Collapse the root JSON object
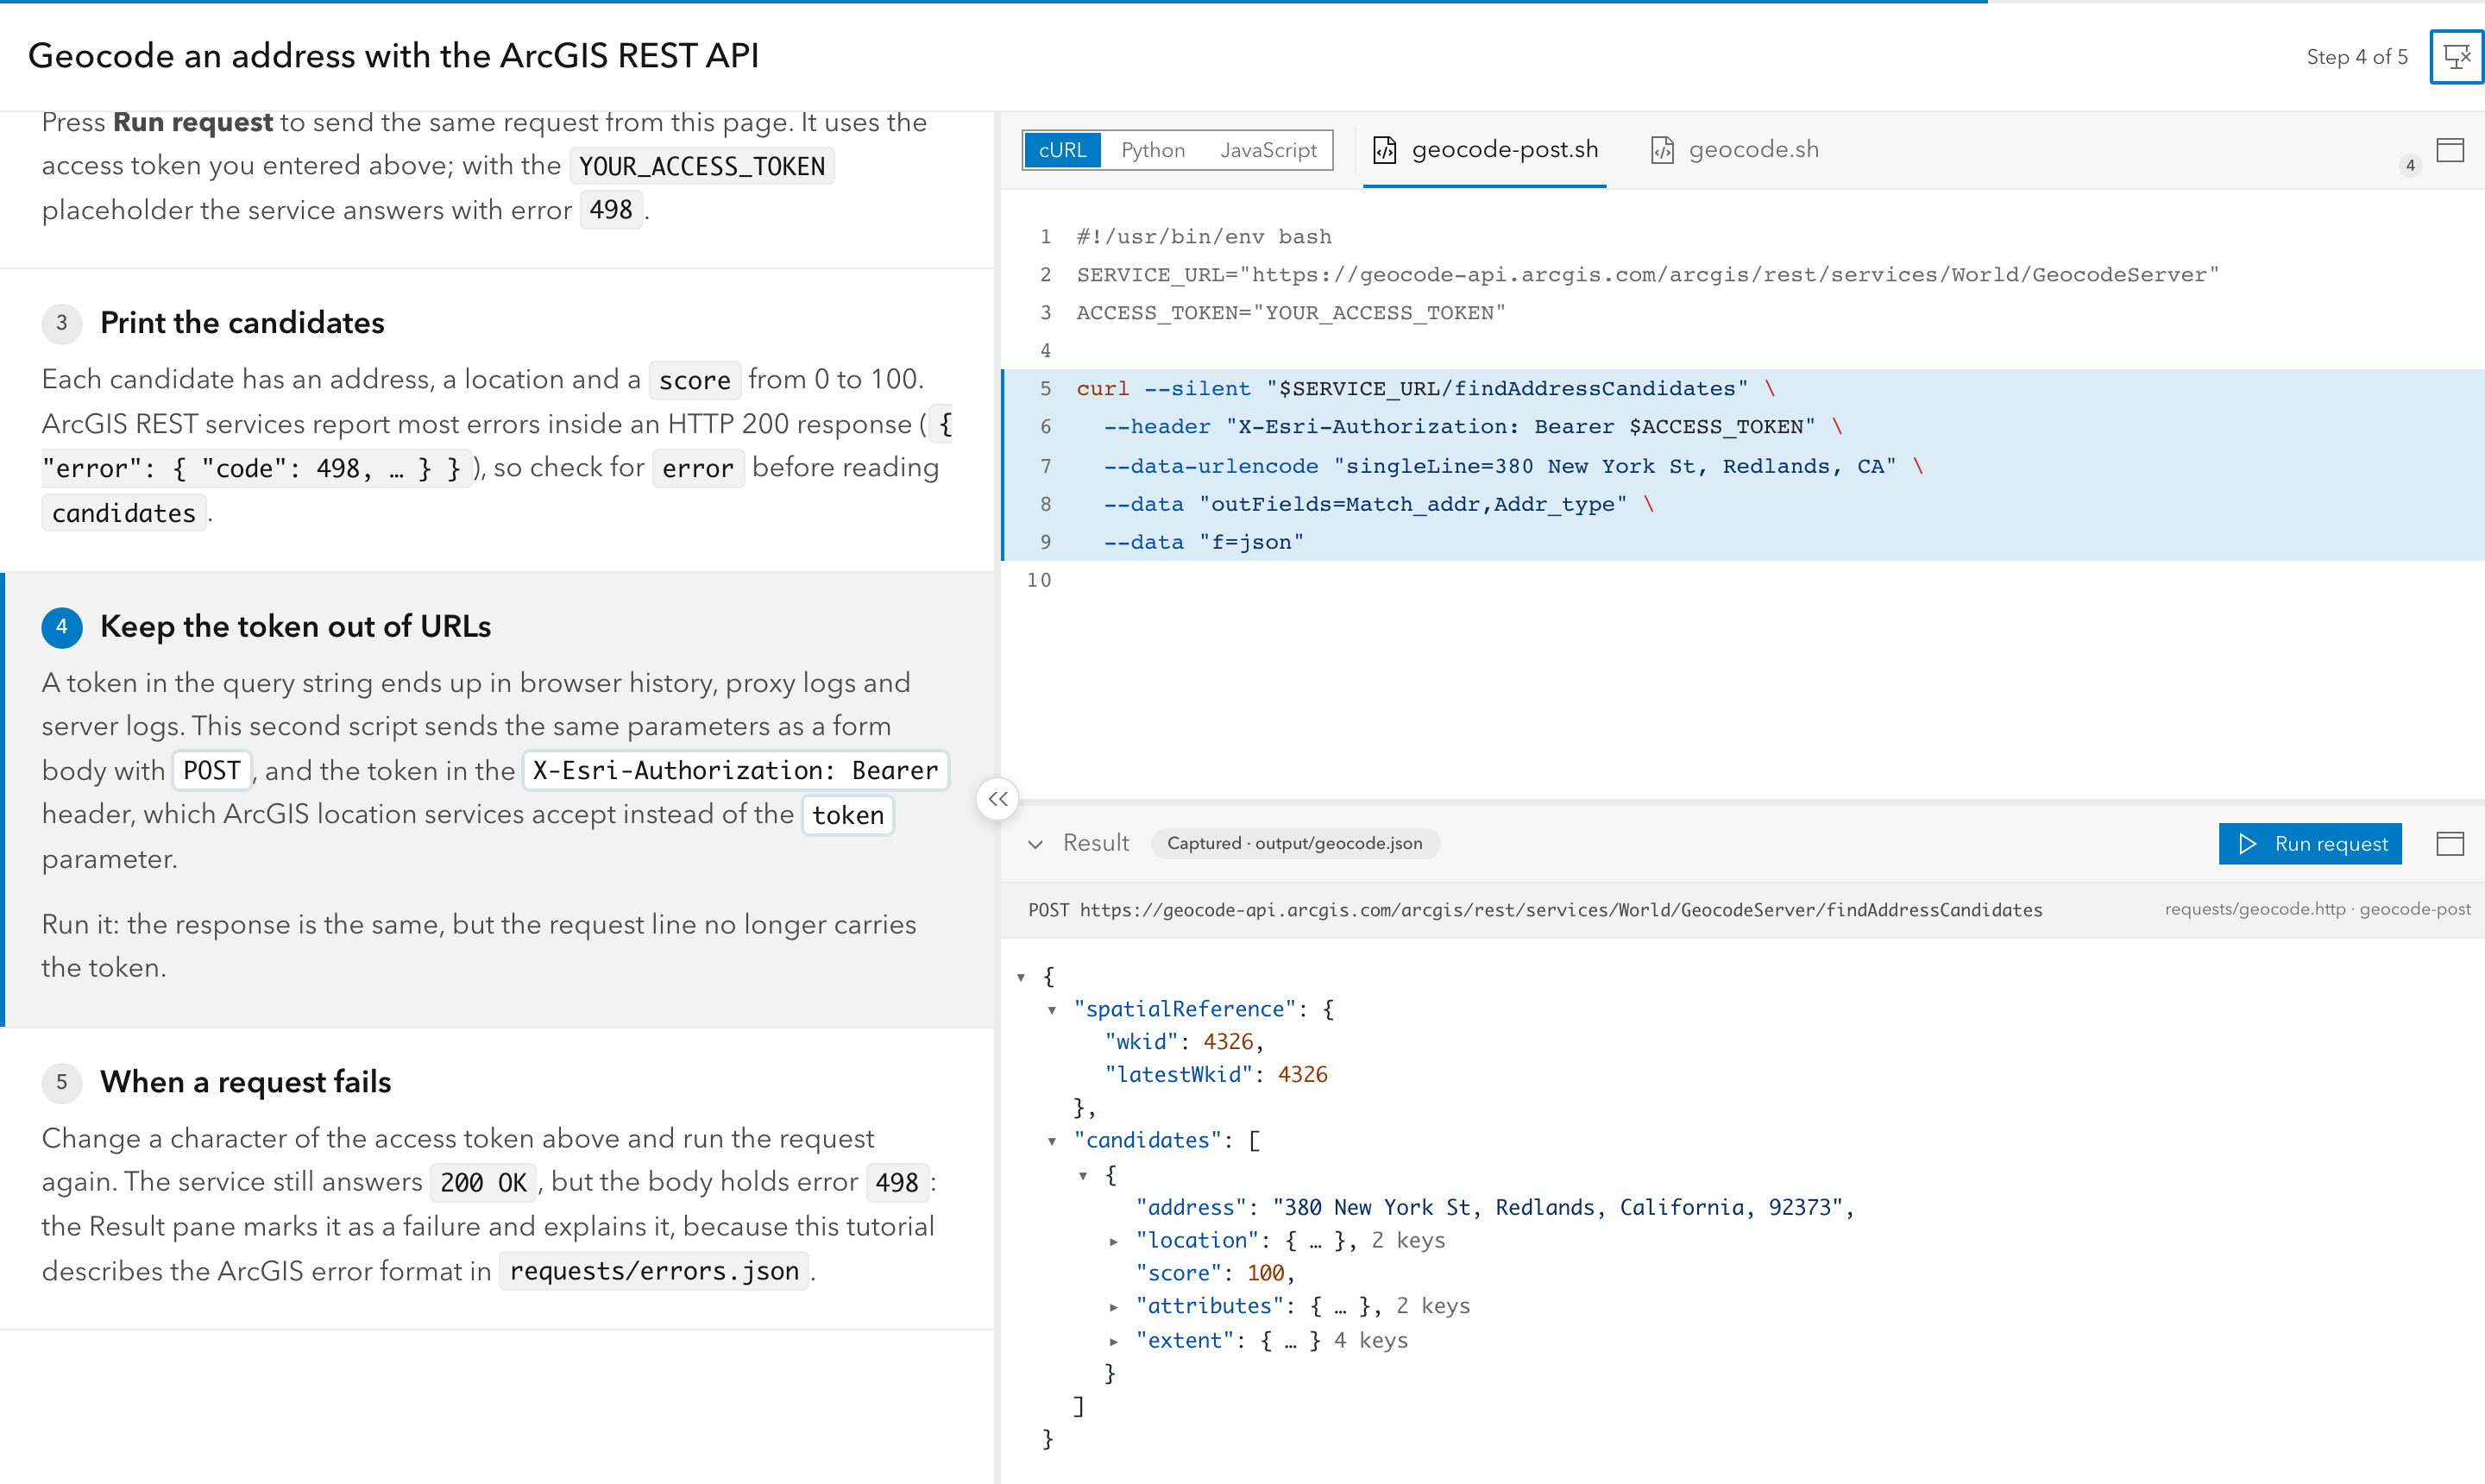This screenshot has height=1484, width=2485. [1021, 977]
